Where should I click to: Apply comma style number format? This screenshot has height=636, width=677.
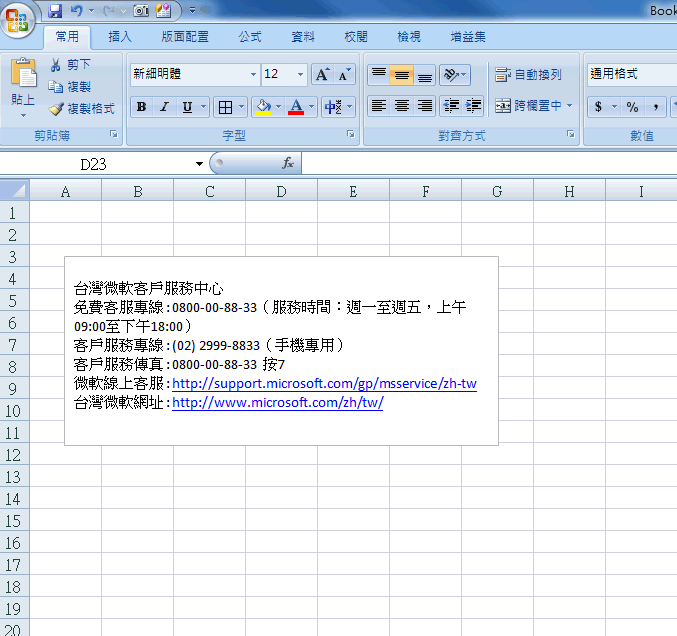[x=656, y=107]
